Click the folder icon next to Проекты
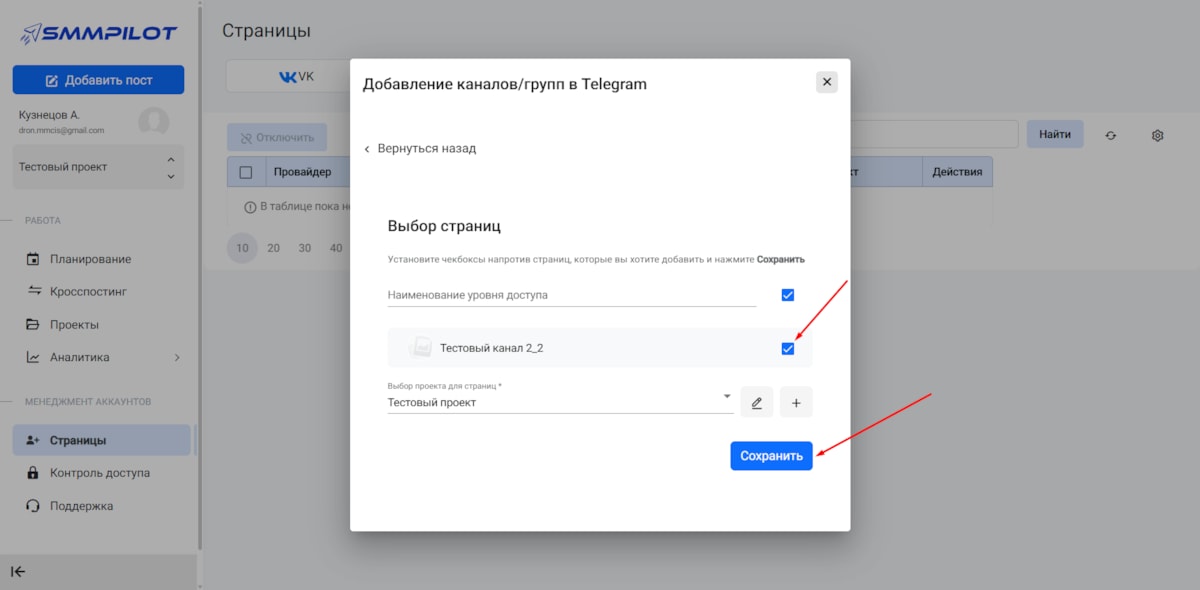 (32, 325)
